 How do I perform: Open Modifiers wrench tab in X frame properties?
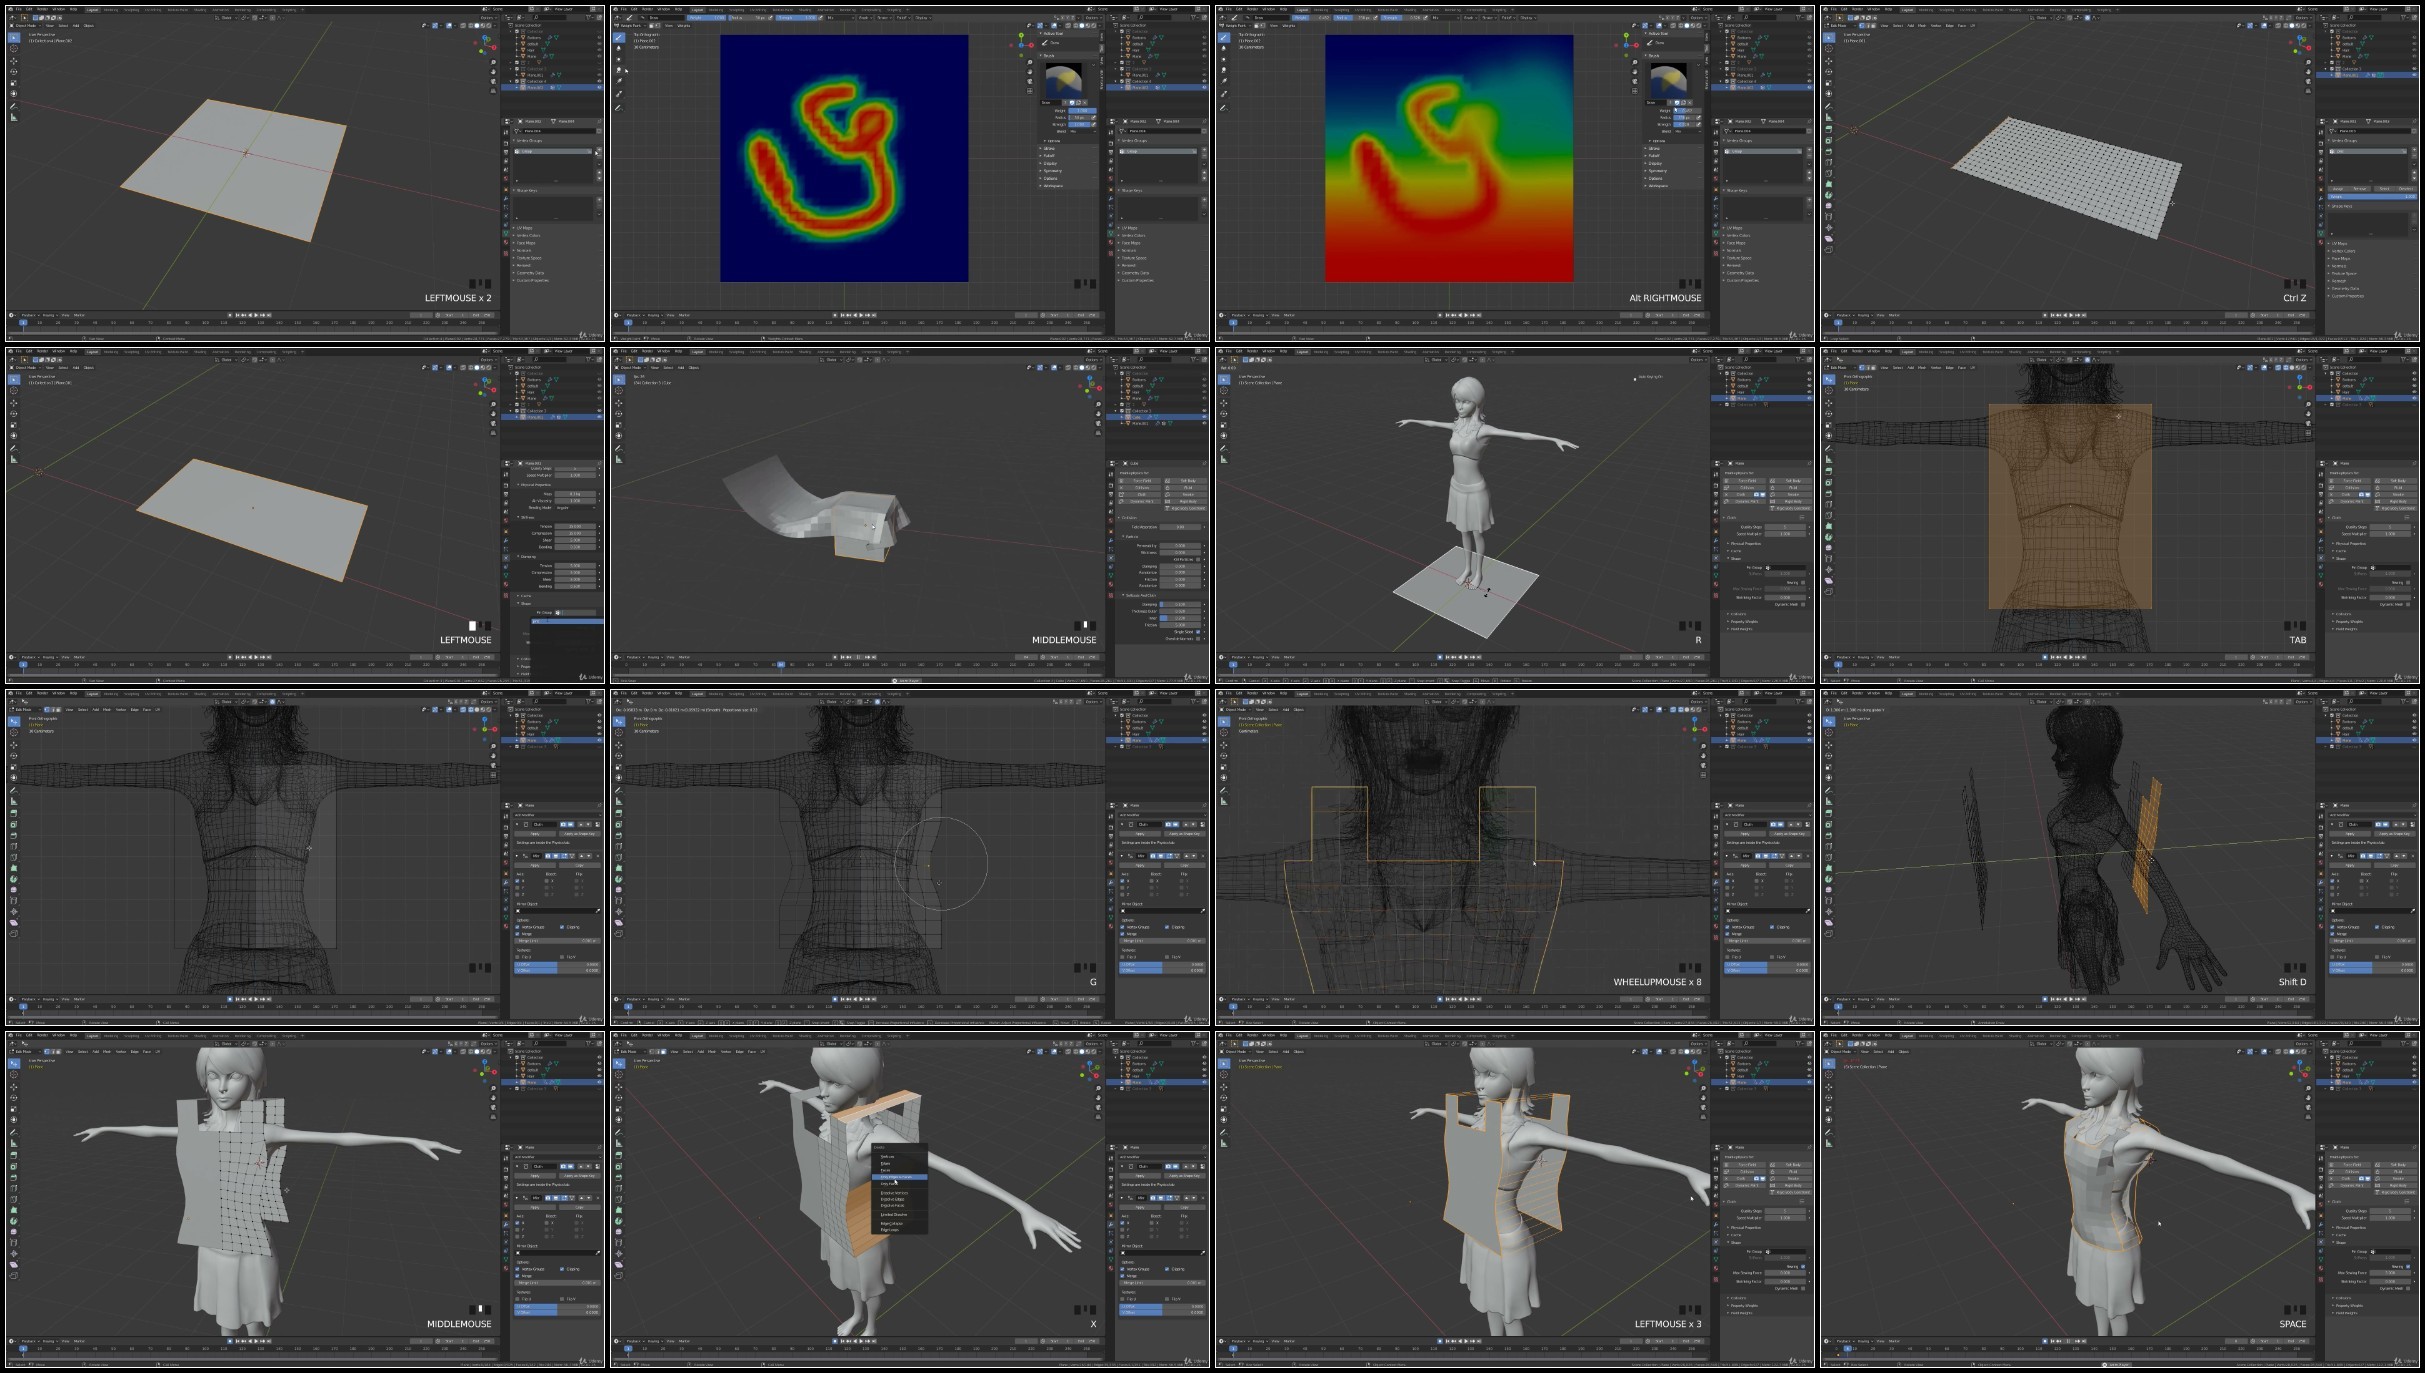coord(1111,1224)
